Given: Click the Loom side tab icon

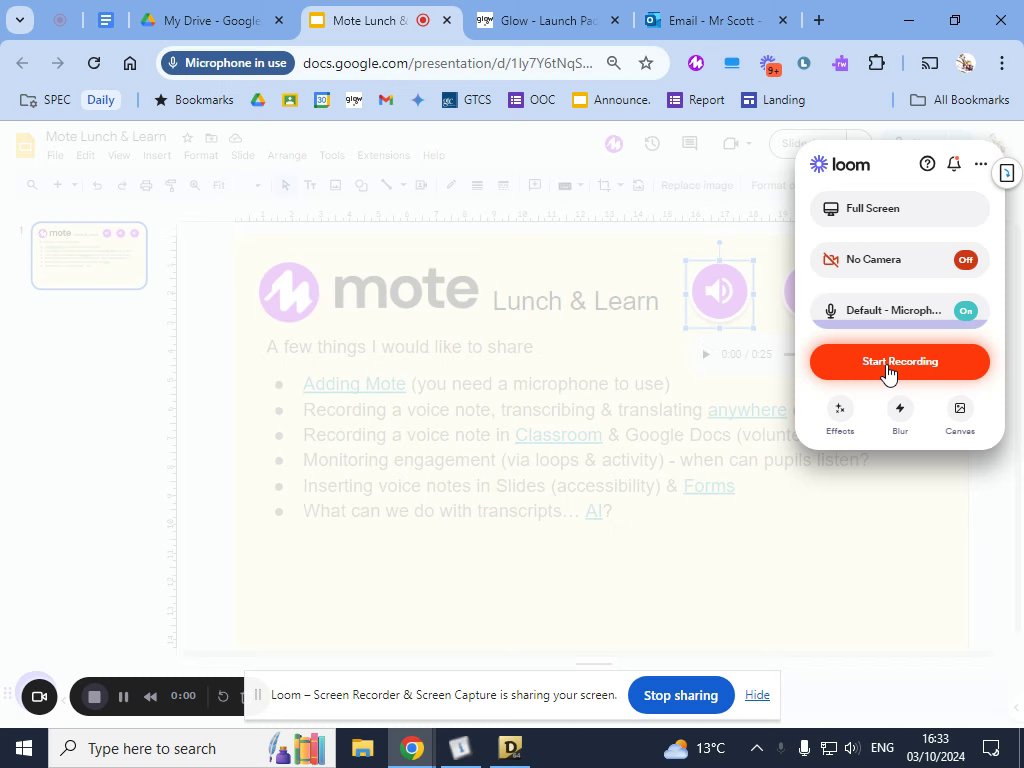Looking at the screenshot, I should click(x=1006, y=173).
